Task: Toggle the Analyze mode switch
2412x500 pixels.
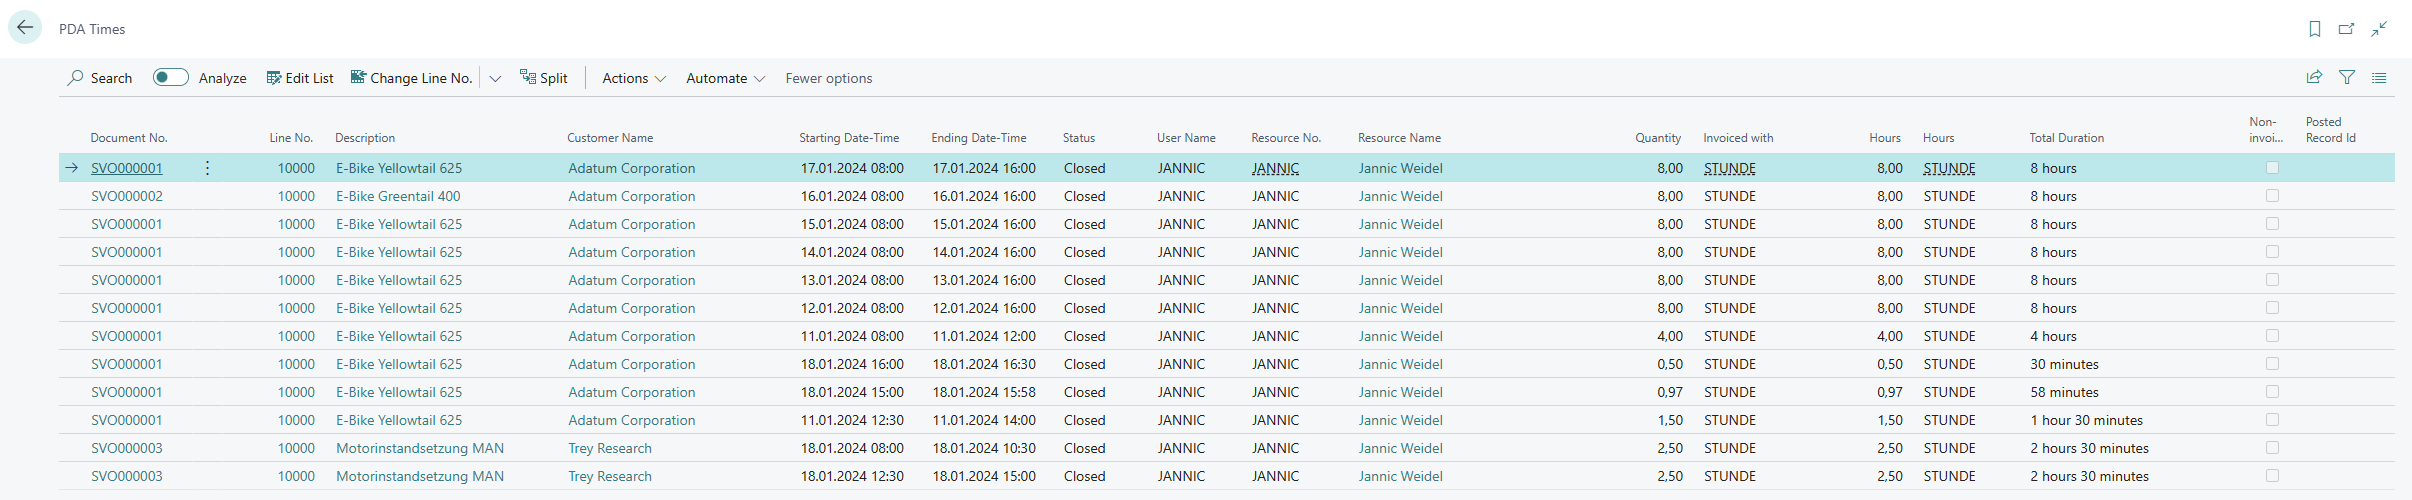Action: (171, 78)
